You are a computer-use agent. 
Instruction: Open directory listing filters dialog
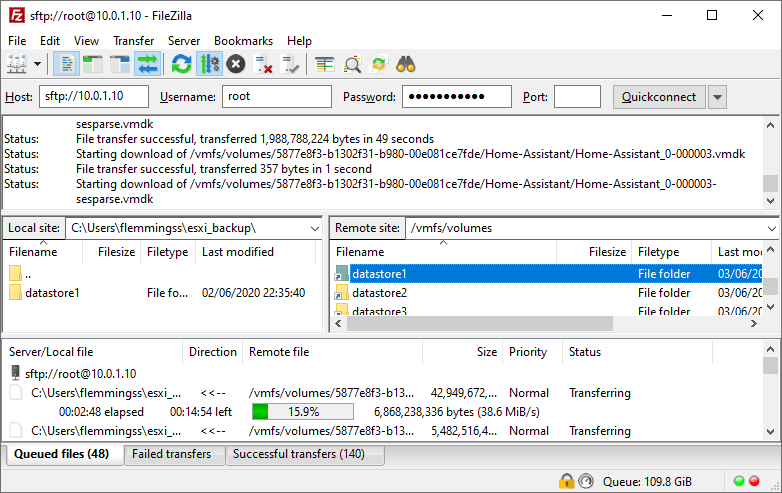pyautogui.click(x=325, y=64)
